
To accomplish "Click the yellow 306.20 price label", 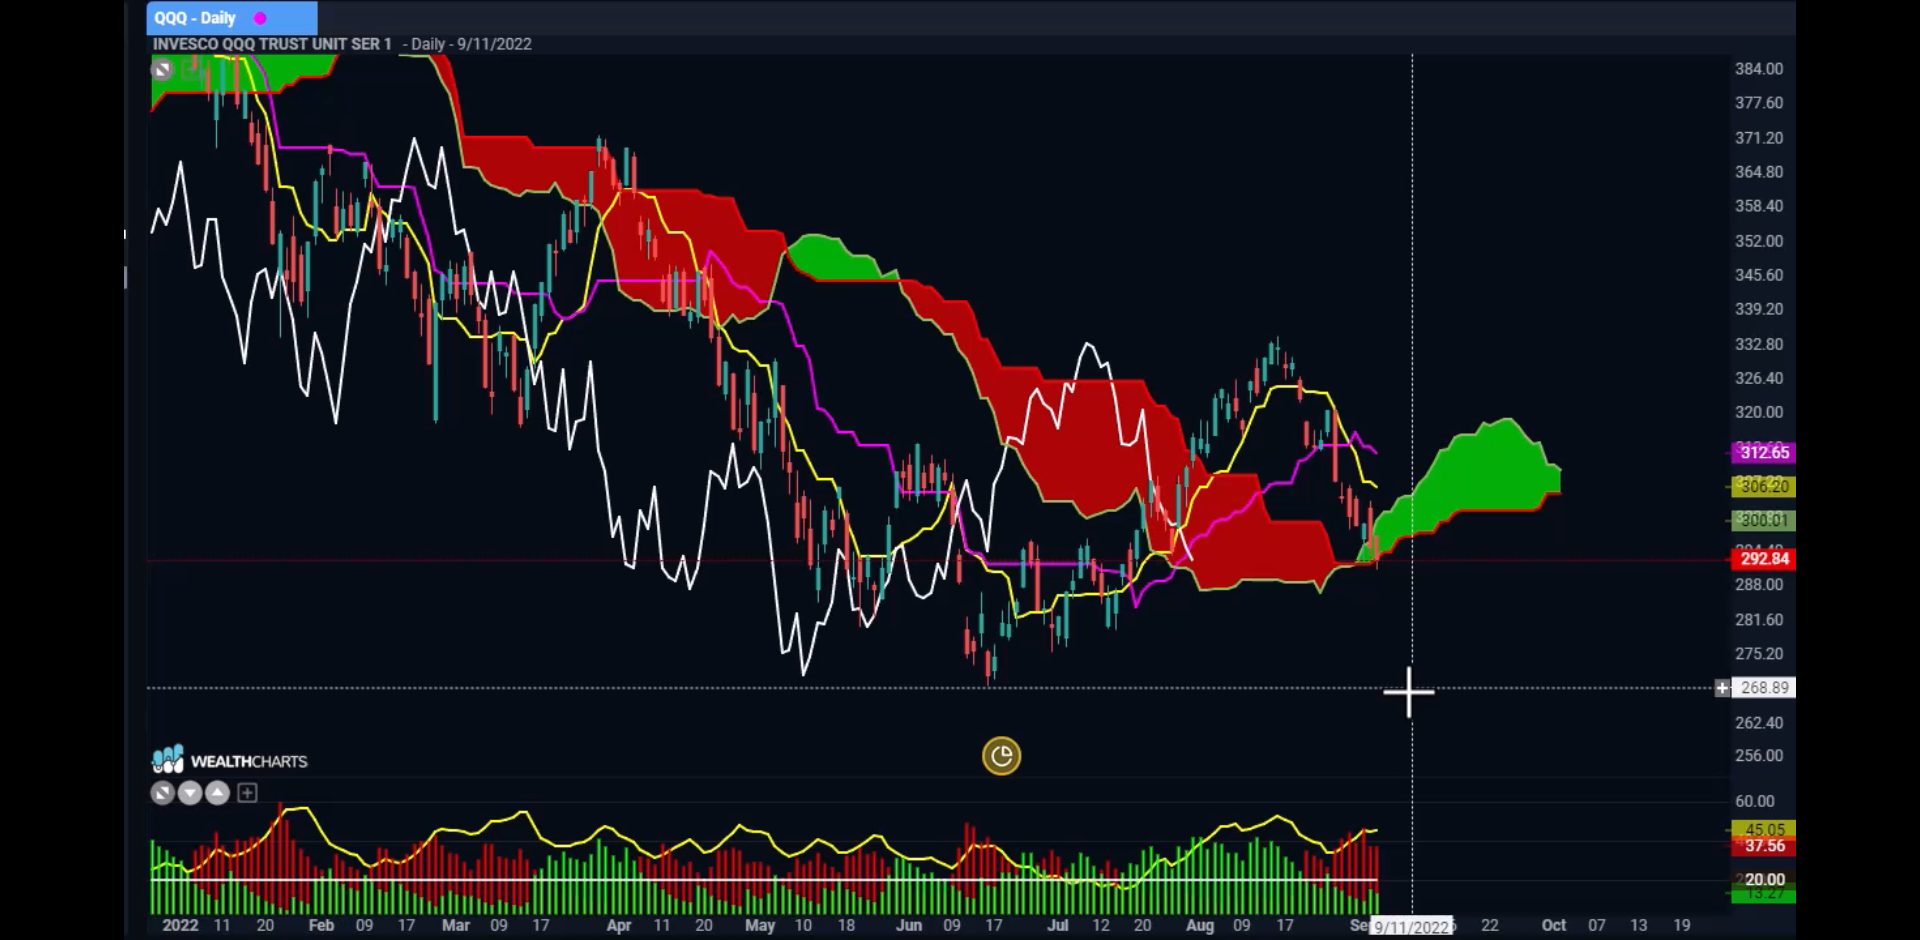I will coord(1763,487).
